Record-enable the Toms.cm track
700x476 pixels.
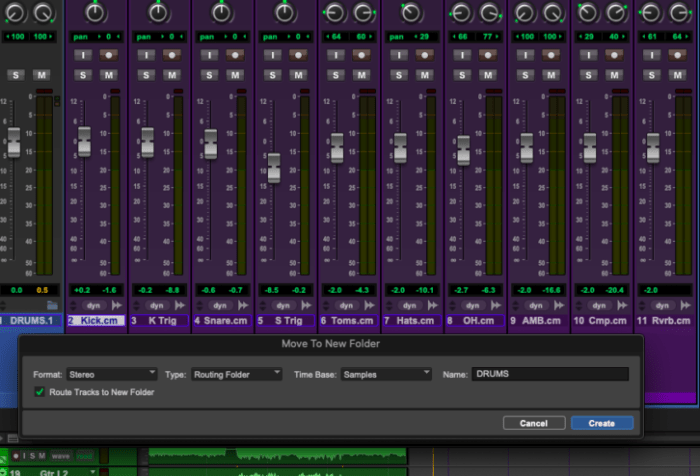point(362,55)
